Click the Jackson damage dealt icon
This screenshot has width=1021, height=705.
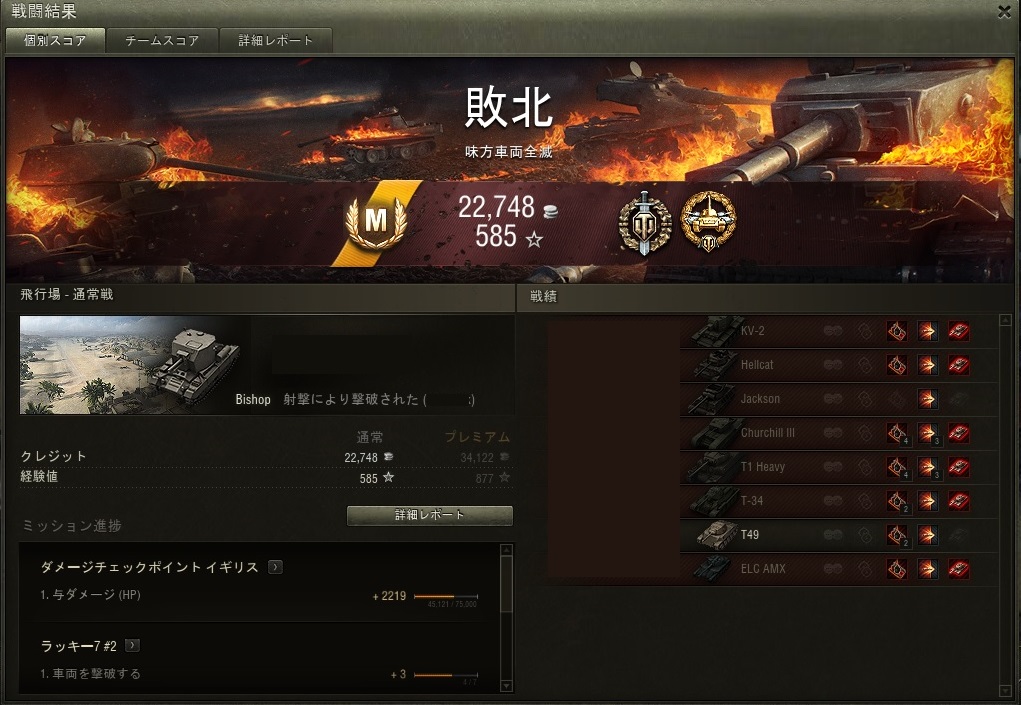click(927, 399)
